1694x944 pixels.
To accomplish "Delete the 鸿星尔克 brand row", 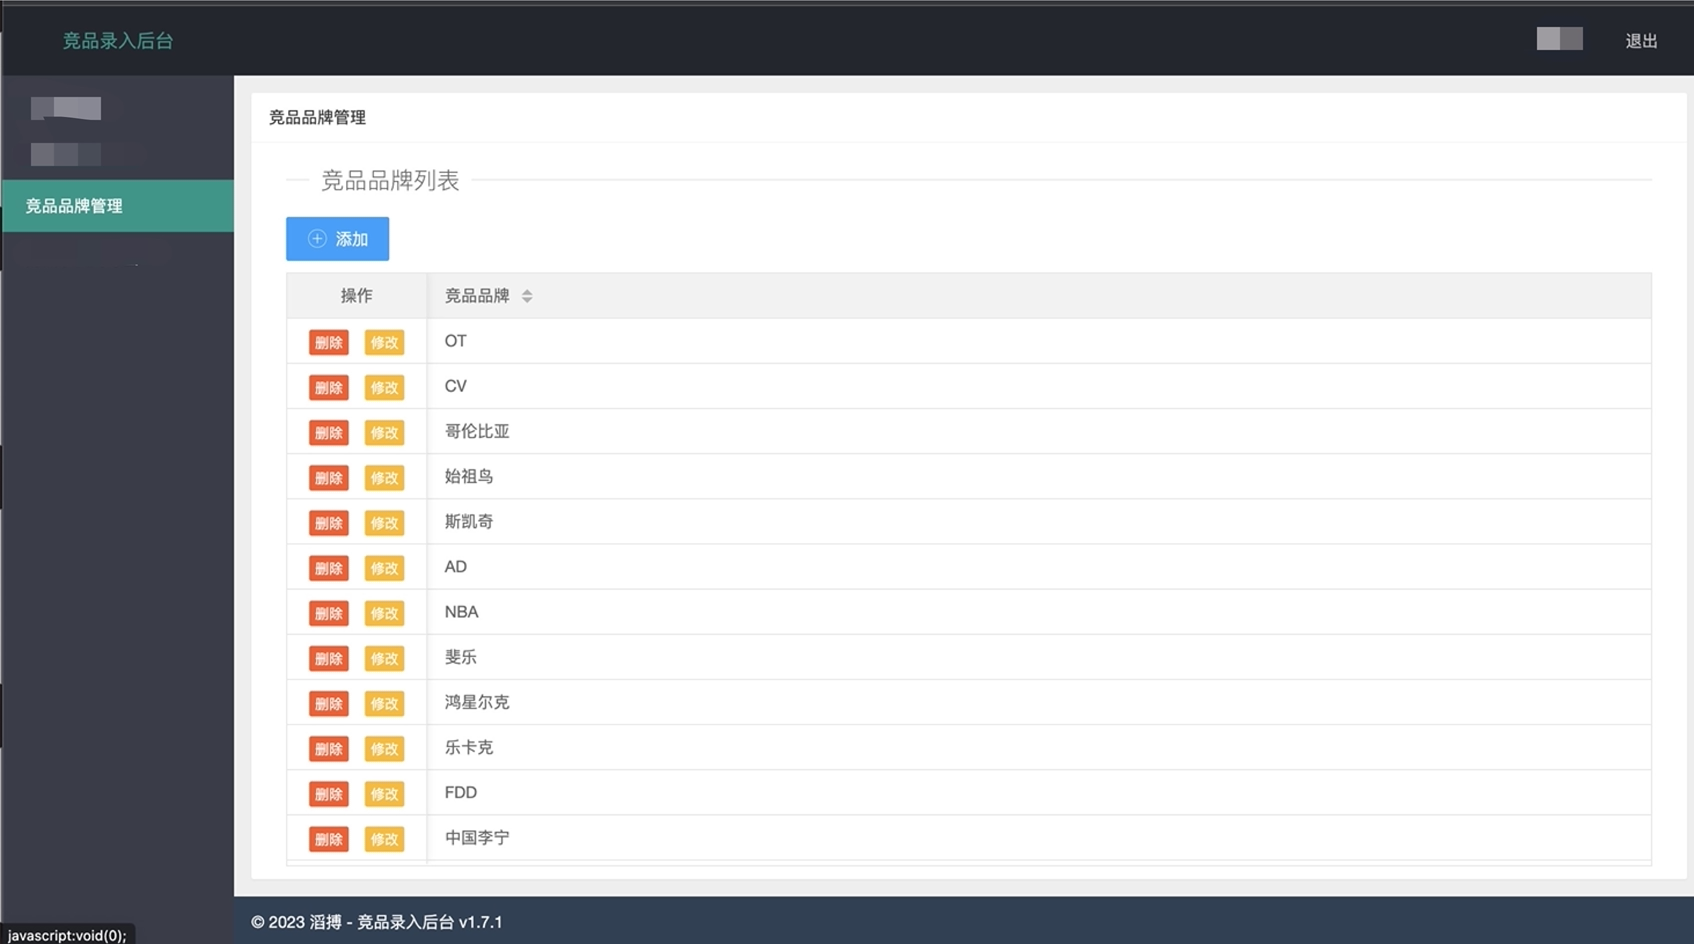I will 328,703.
